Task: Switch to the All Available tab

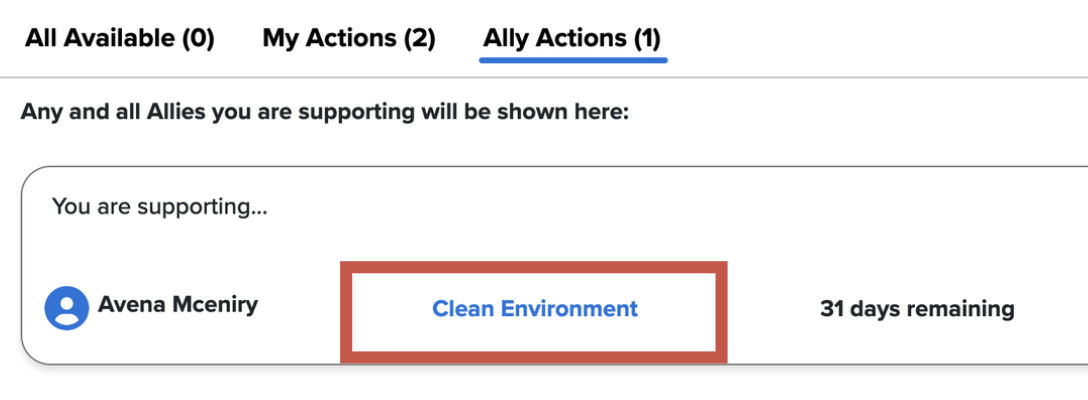Action: [x=120, y=39]
